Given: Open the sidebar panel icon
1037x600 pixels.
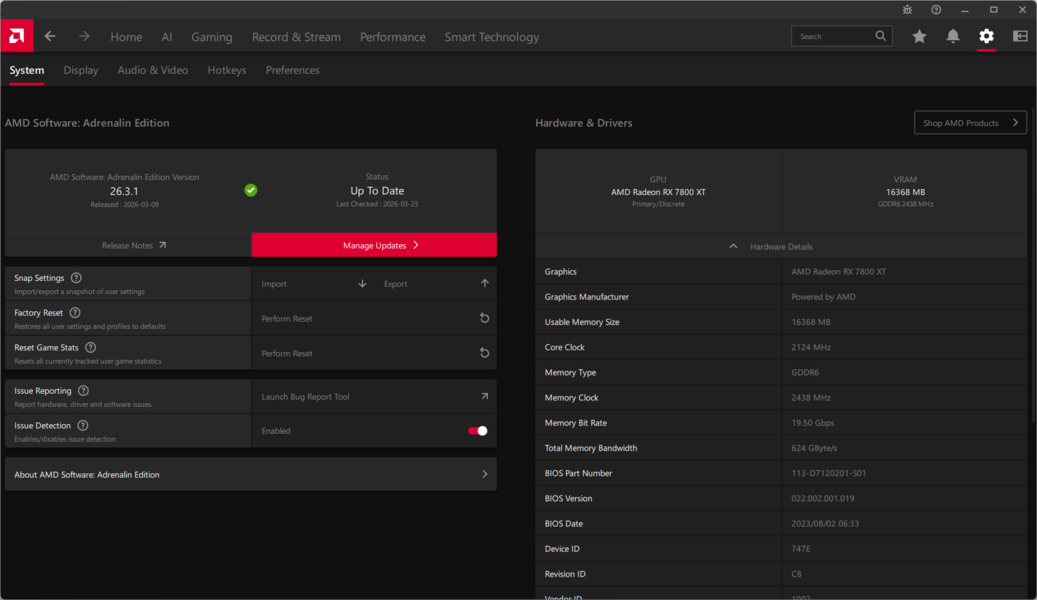Looking at the screenshot, I should point(1020,37).
